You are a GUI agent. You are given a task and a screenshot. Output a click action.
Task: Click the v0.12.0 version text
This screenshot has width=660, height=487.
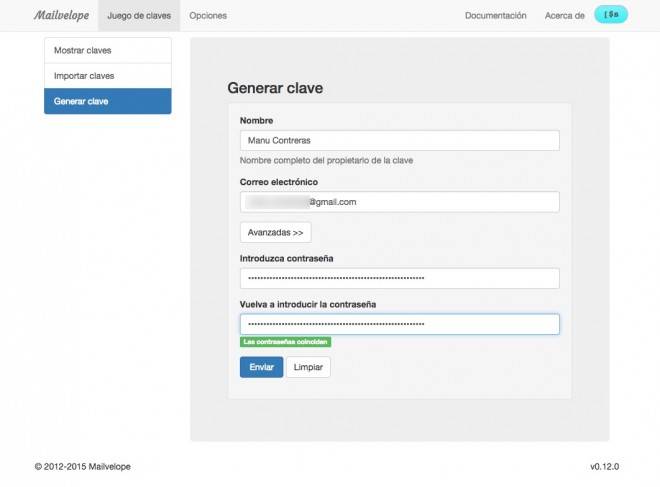604,466
